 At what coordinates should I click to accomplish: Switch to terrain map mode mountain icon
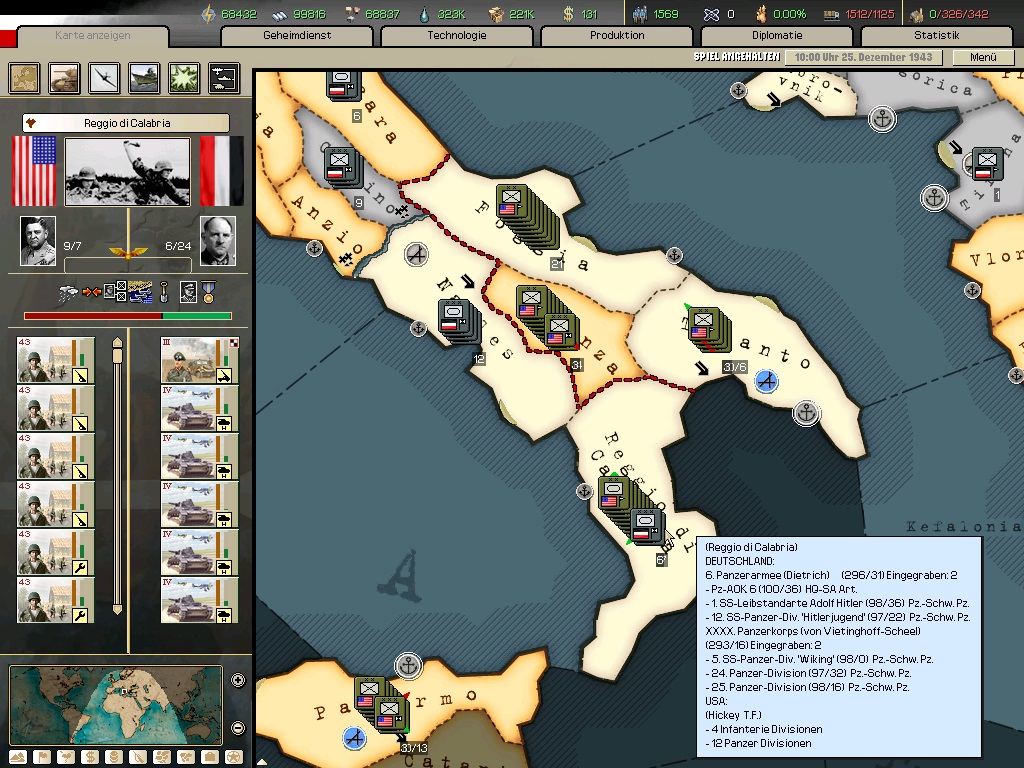click(18, 758)
